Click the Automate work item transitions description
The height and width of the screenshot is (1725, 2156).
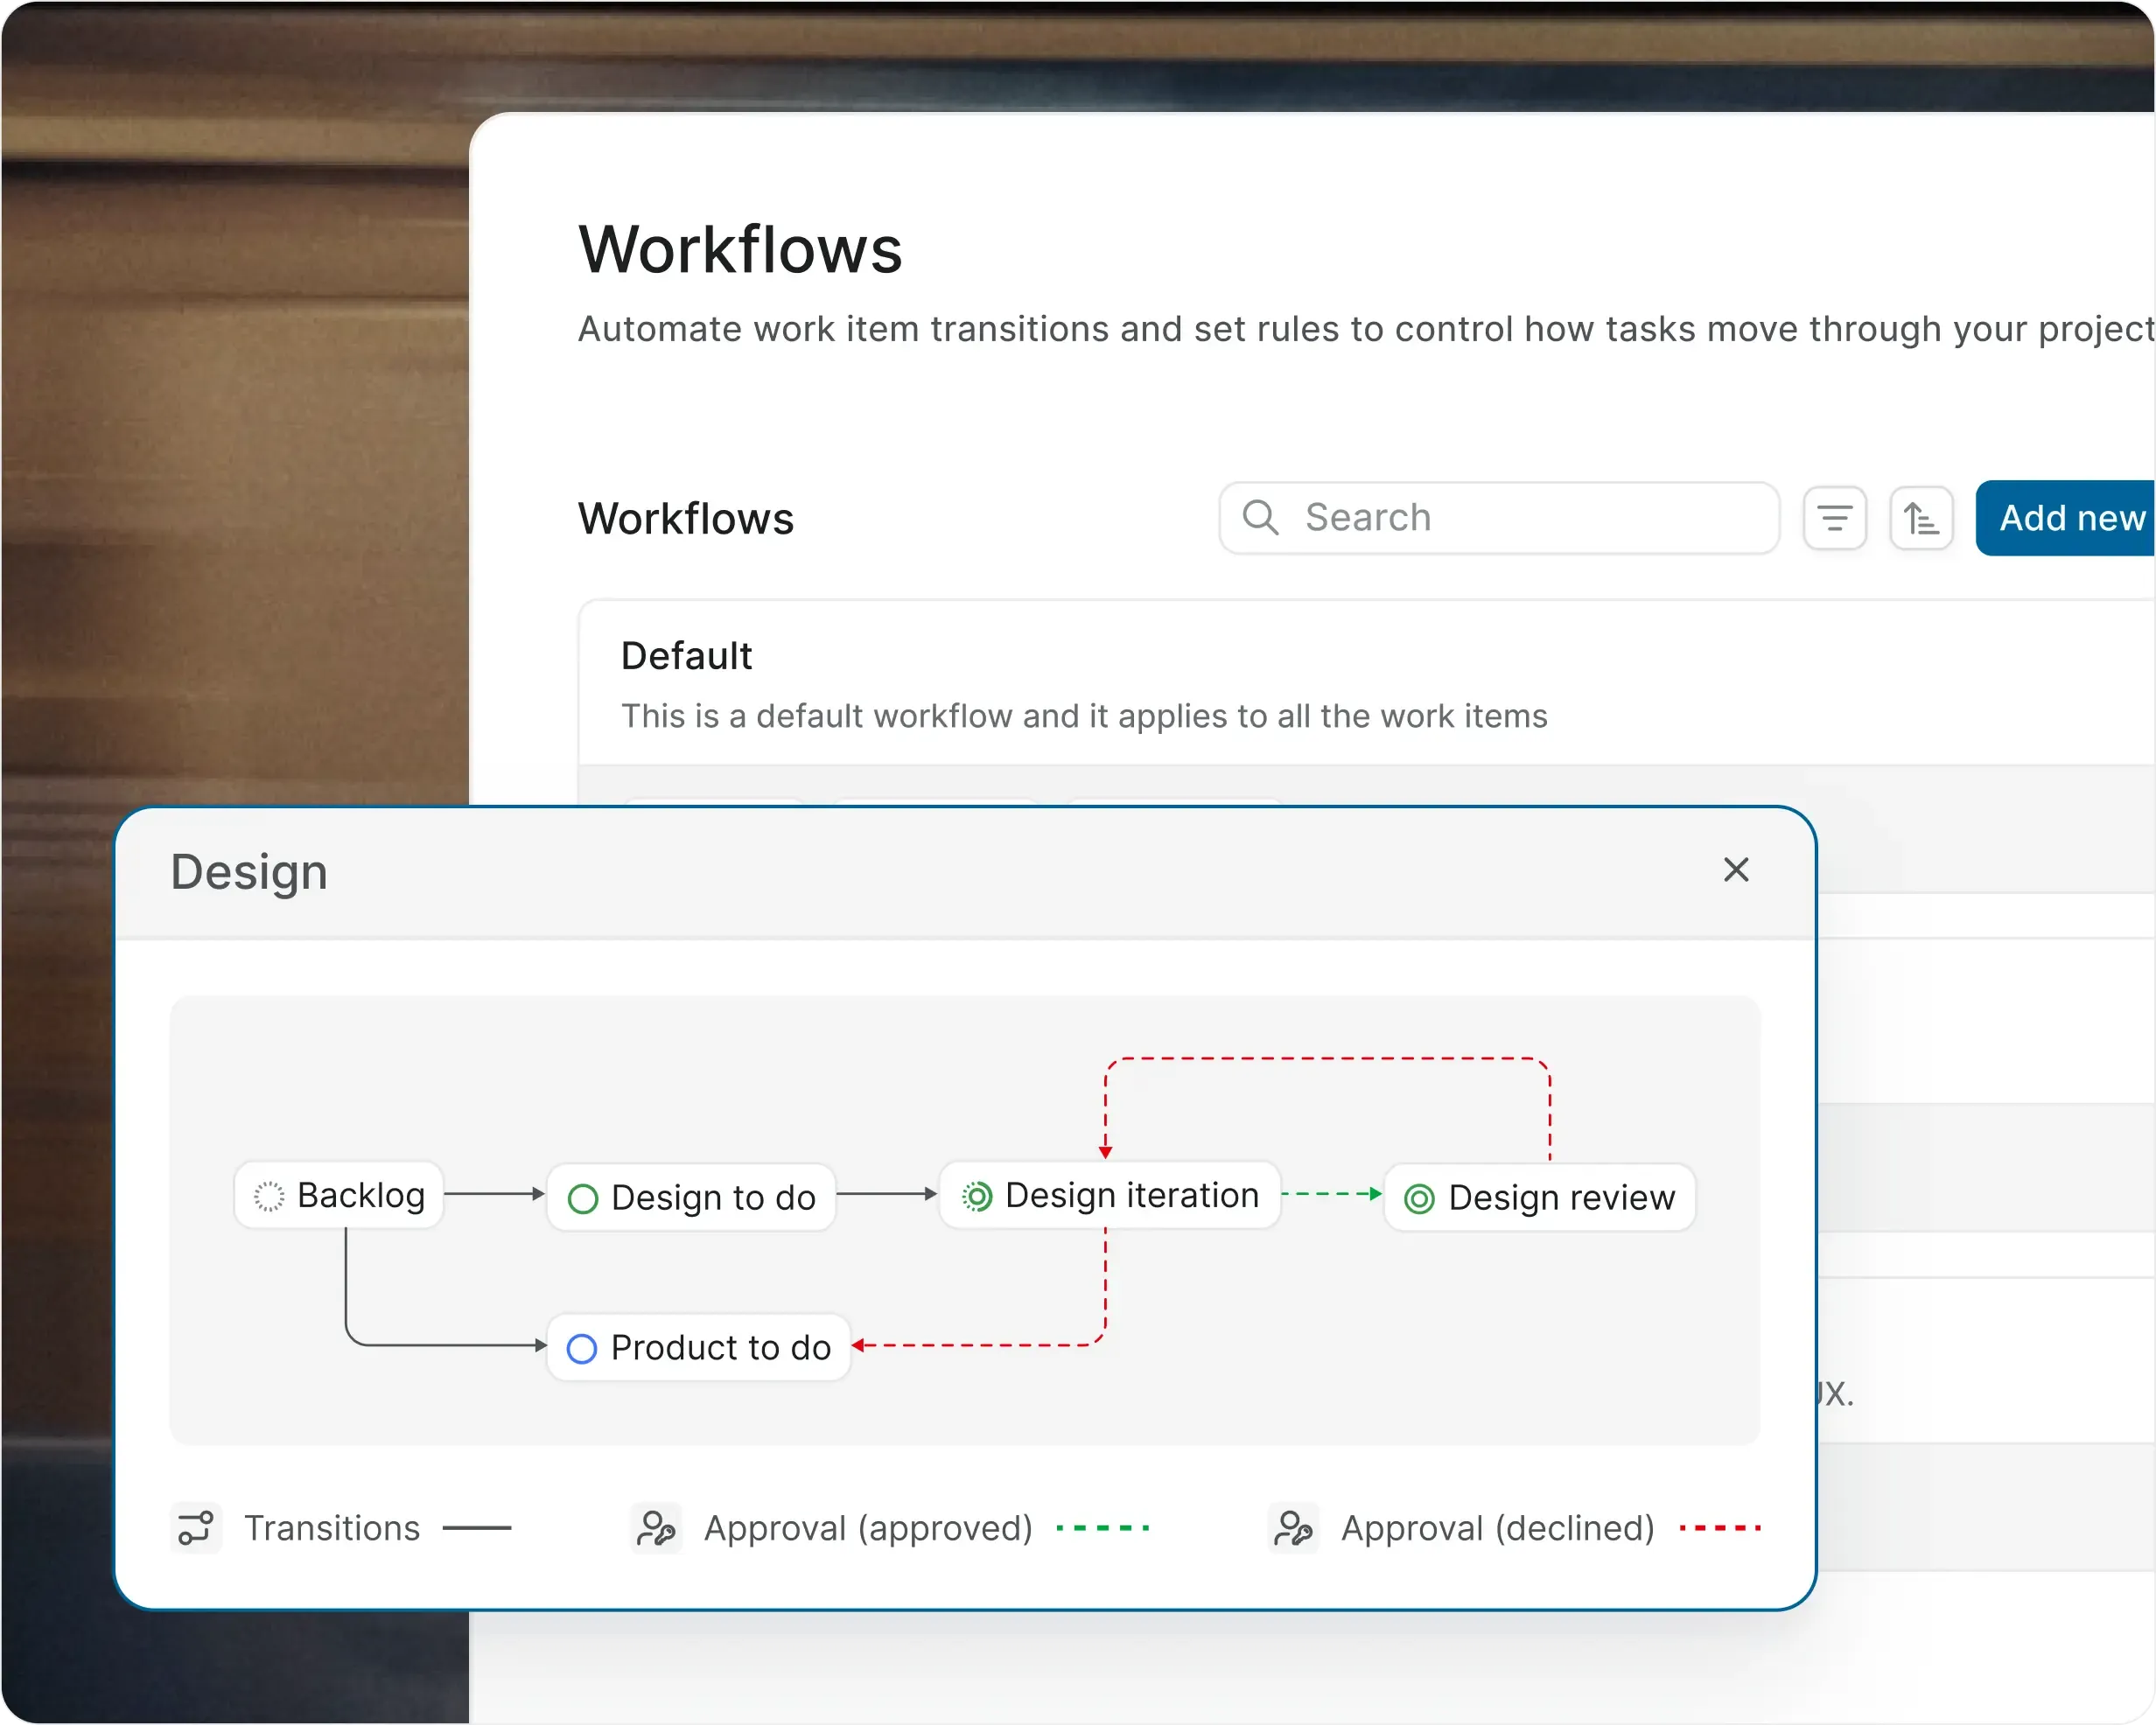pyautogui.click(x=1366, y=329)
